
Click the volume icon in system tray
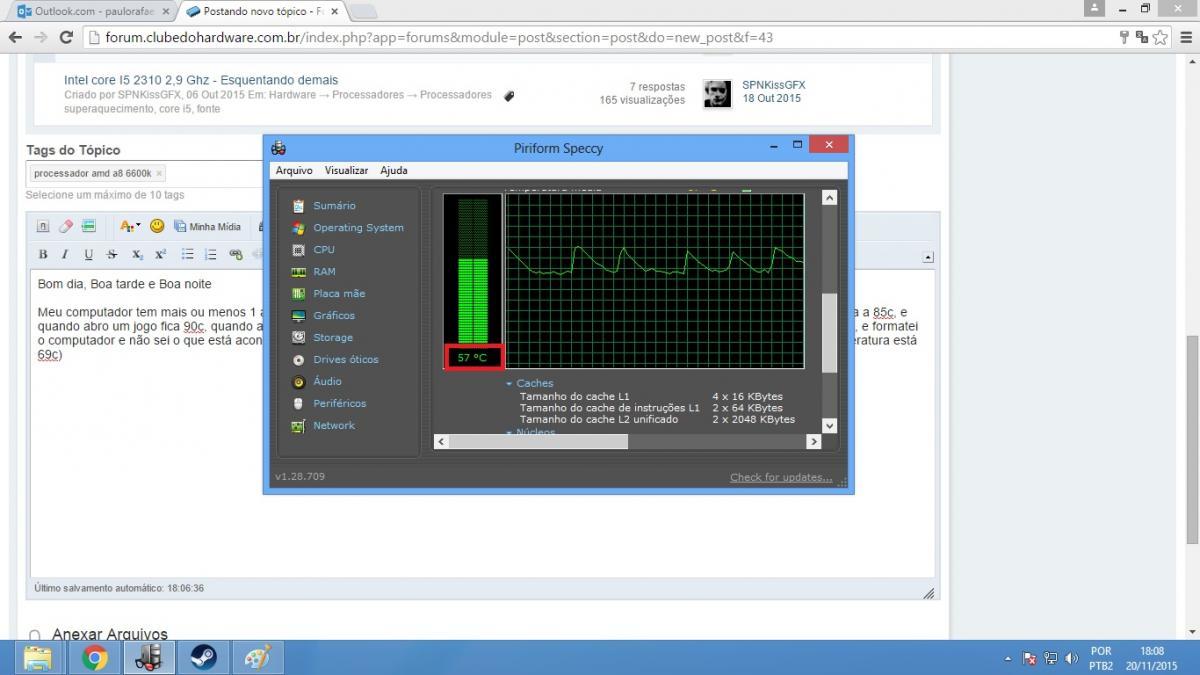point(1072,658)
